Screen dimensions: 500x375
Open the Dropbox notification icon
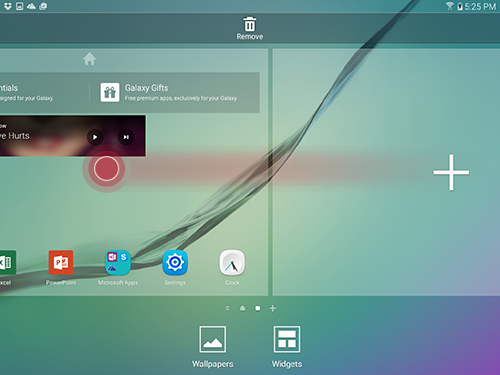tap(7, 6)
